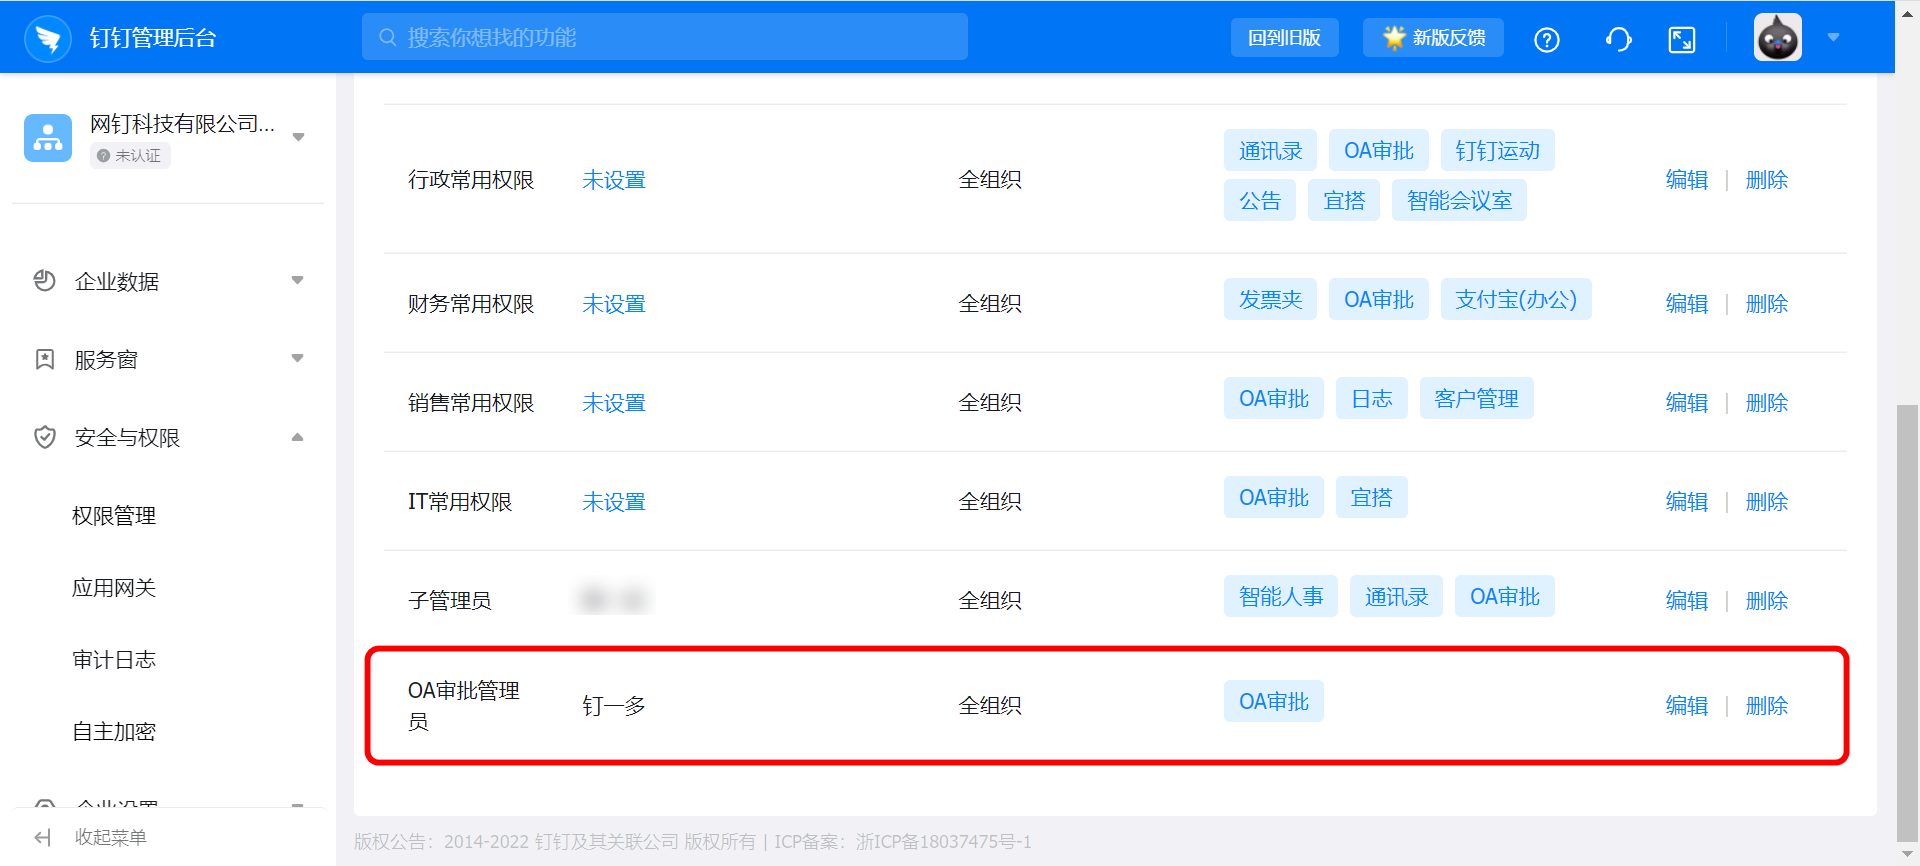Open the help question mark icon

pos(1547,39)
